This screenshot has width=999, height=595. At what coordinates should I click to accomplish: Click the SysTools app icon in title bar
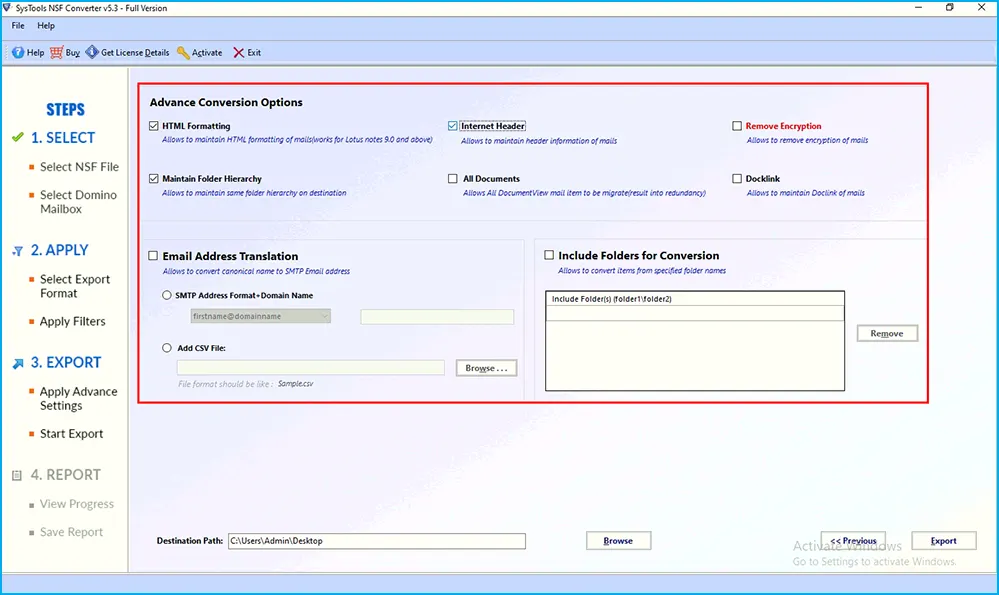[7, 8]
